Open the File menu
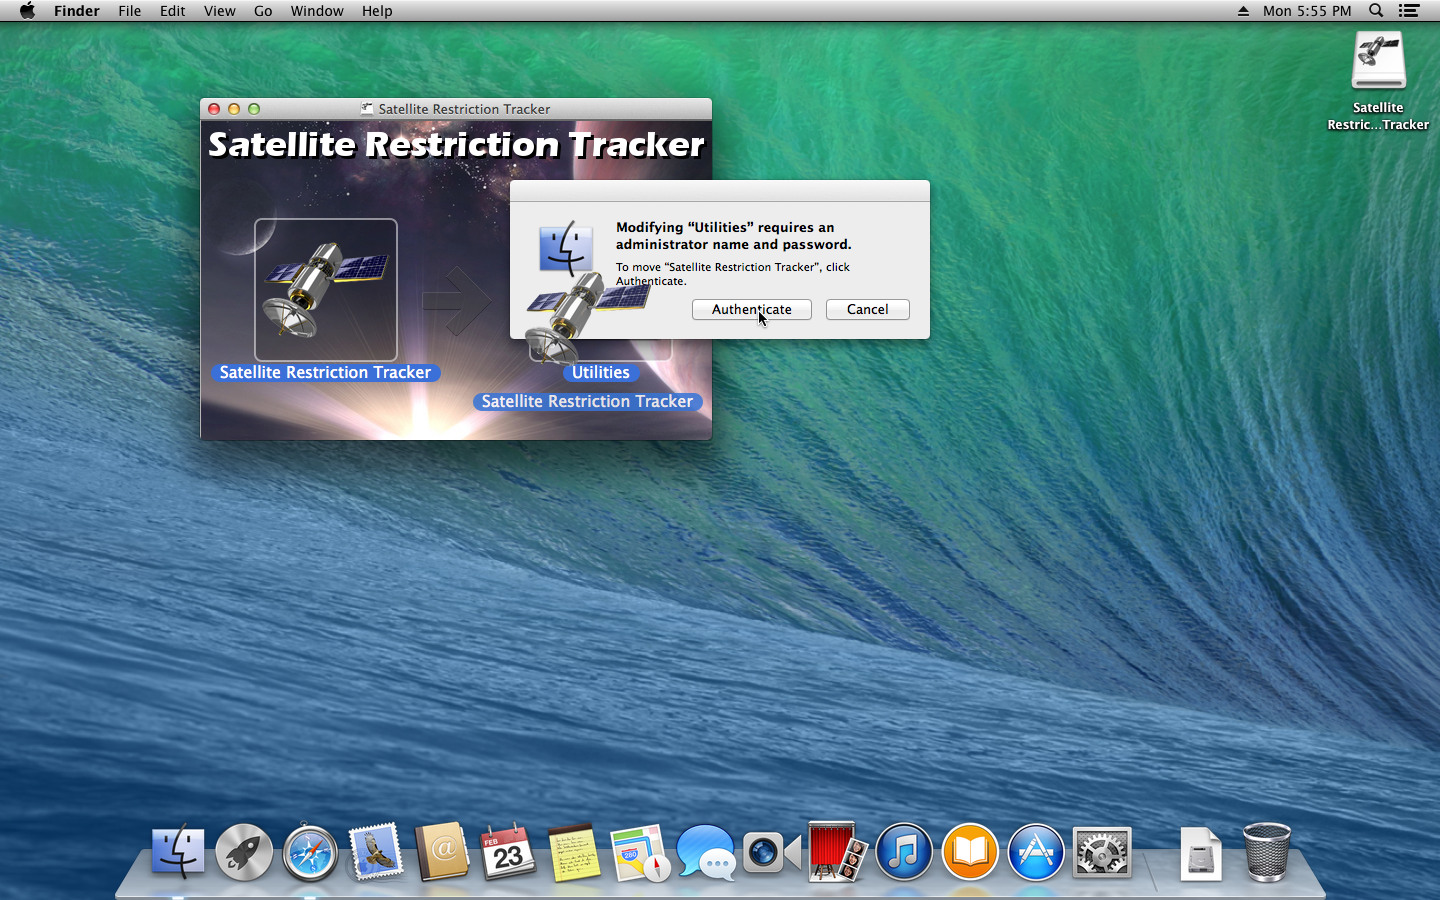The height and width of the screenshot is (900, 1440). [129, 11]
